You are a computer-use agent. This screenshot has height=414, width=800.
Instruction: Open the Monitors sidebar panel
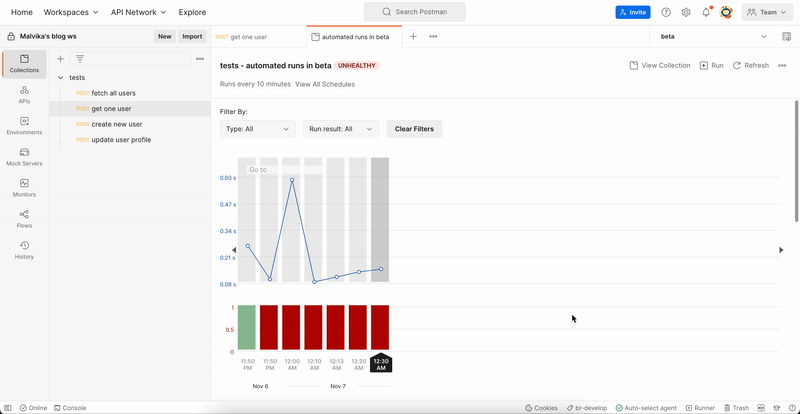(x=24, y=188)
